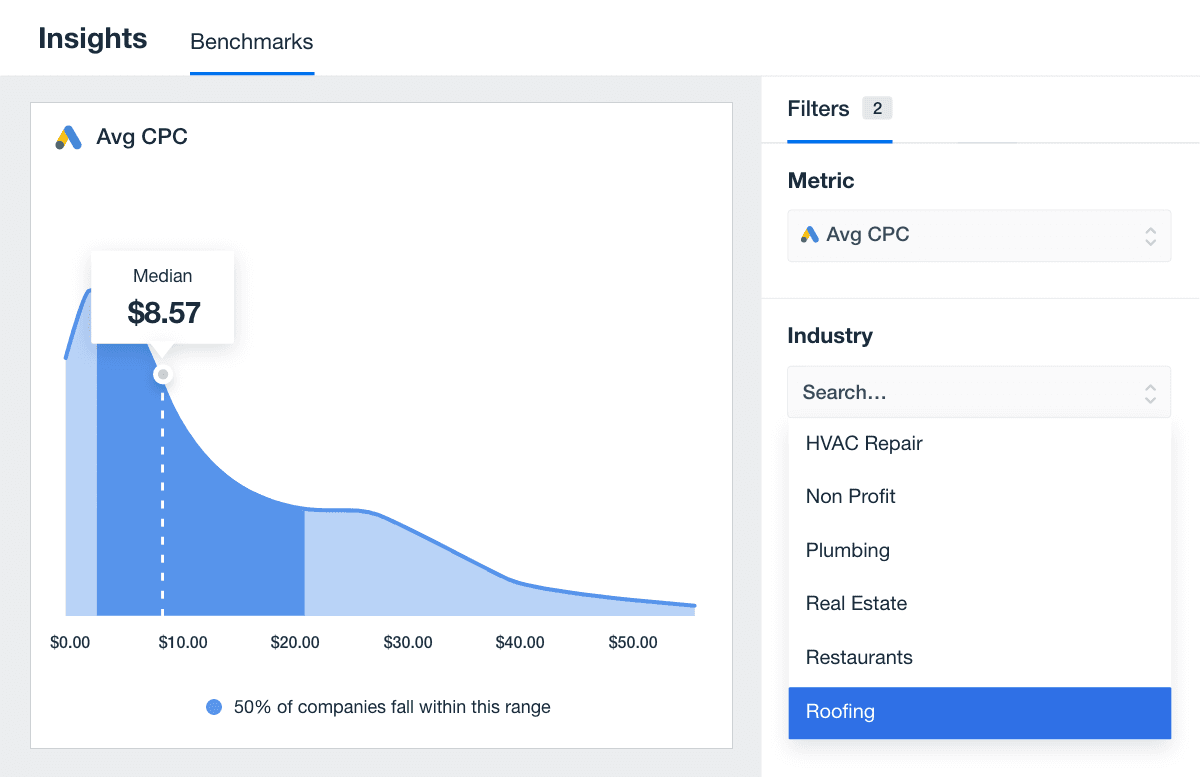This screenshot has width=1200, height=777.
Task: Open the Avg CPC metric dropdown
Action: click(x=978, y=236)
